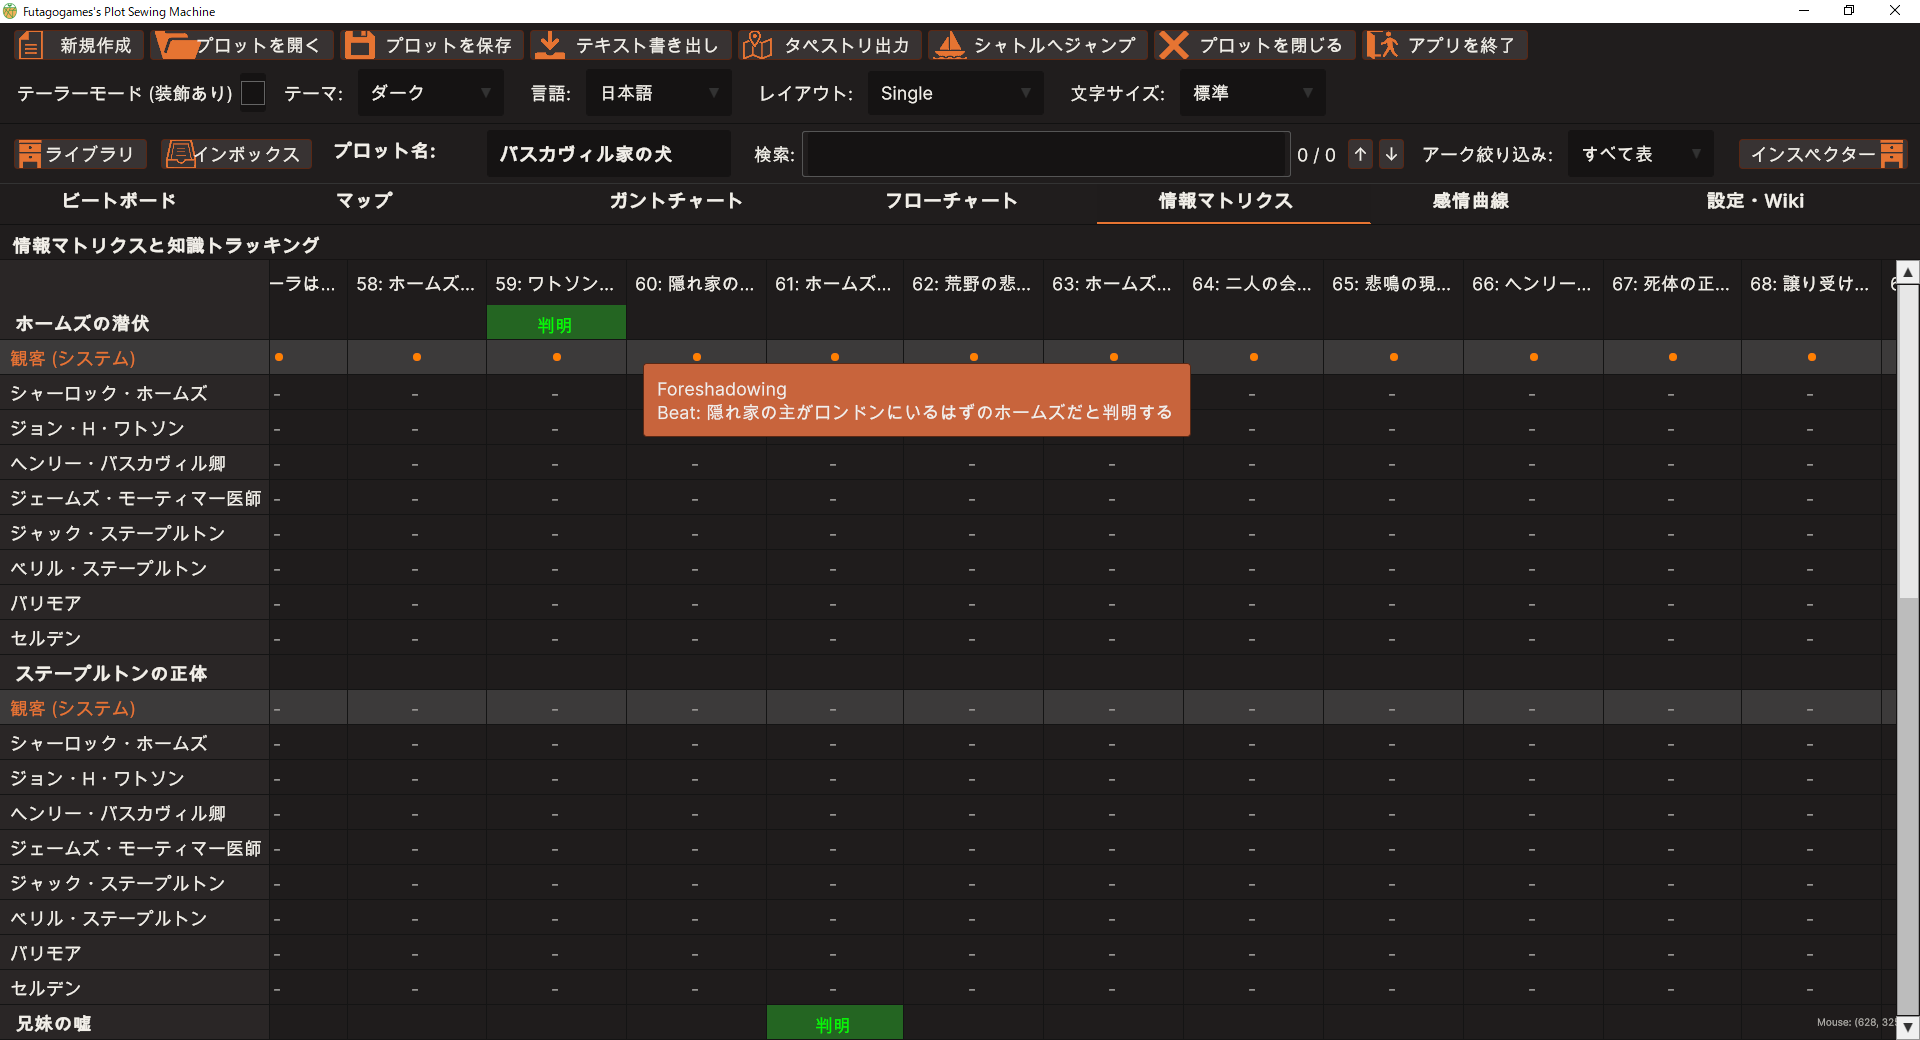Open the 設定・Wiki tab

(1755, 201)
